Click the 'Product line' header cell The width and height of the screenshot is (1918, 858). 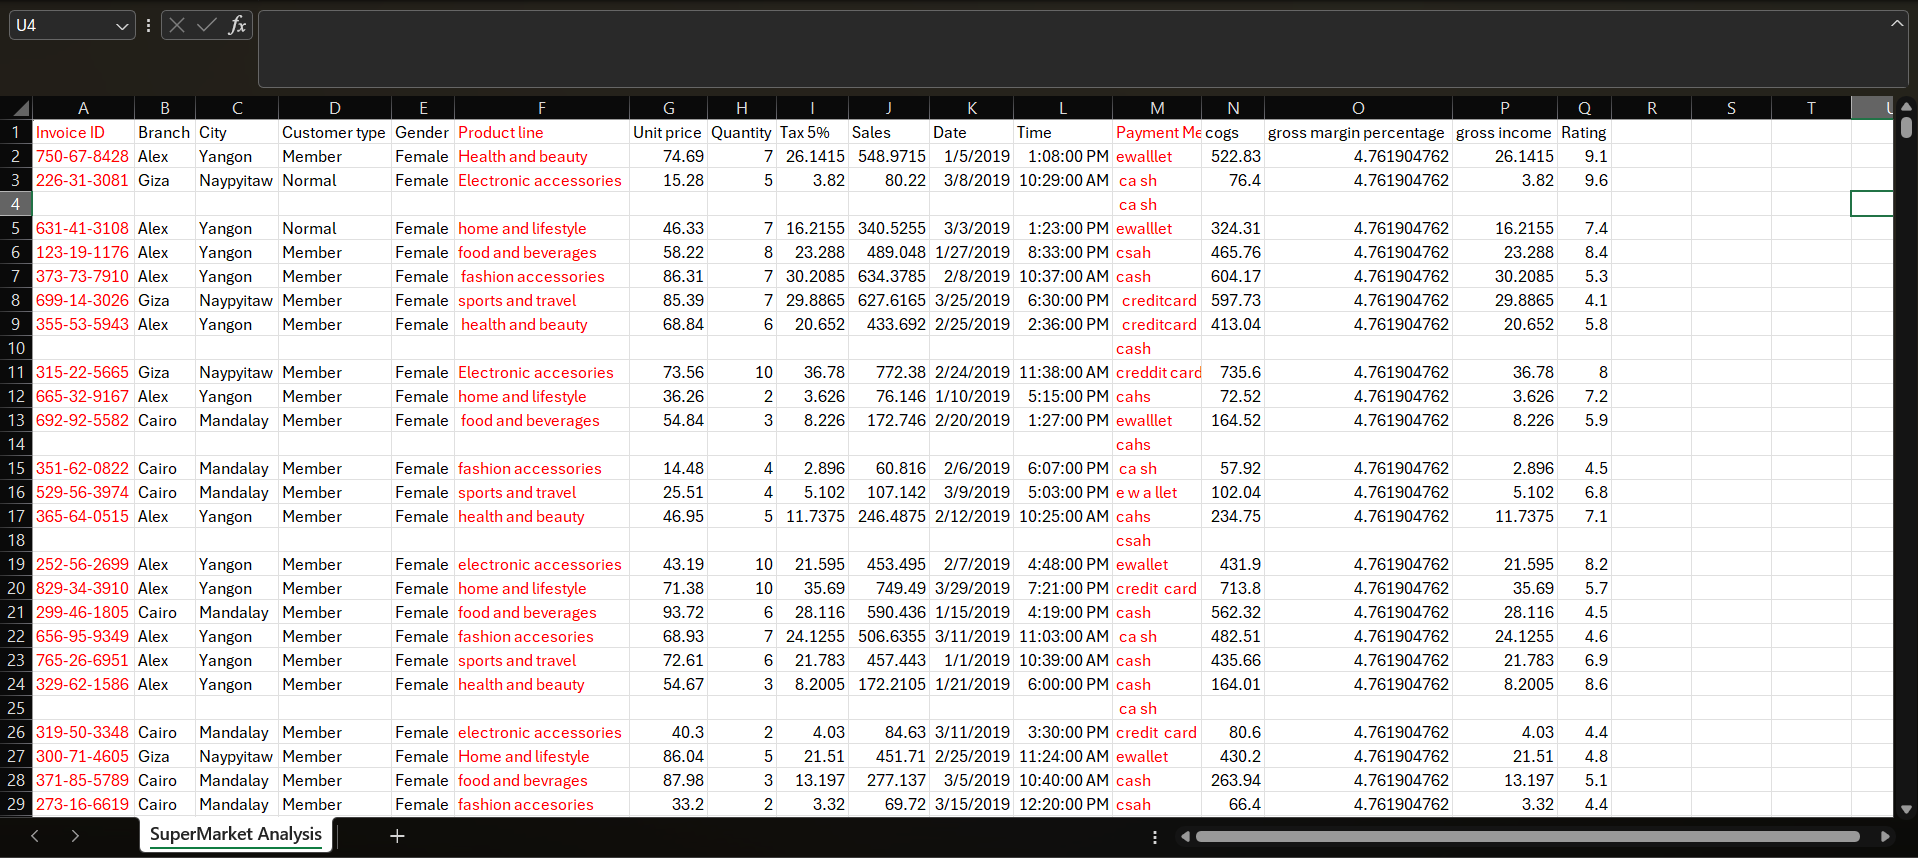(x=542, y=132)
